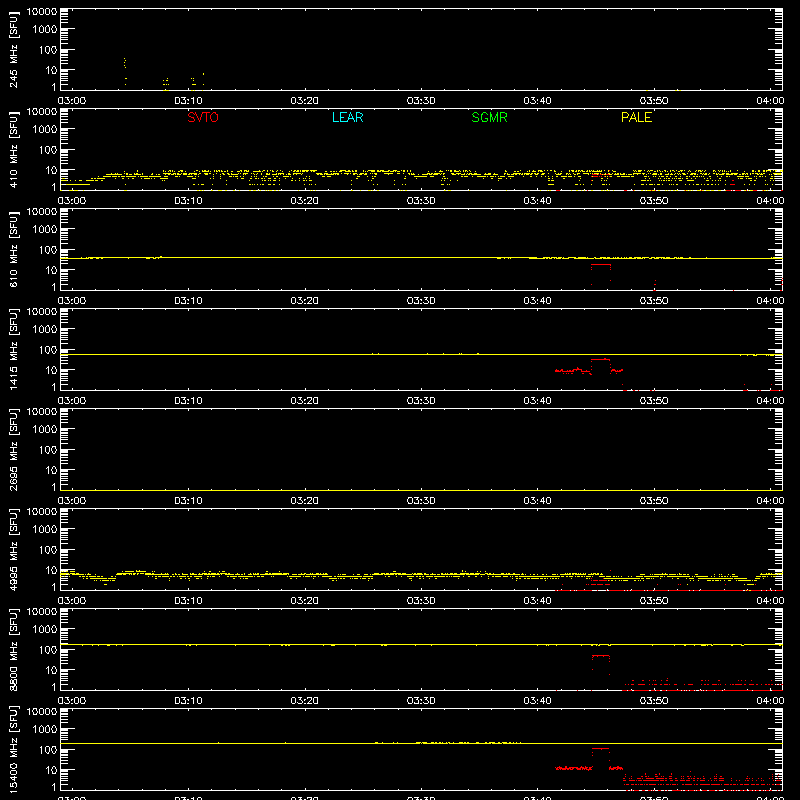Click the 10 tick label on 8800 MHz axis

(51, 670)
